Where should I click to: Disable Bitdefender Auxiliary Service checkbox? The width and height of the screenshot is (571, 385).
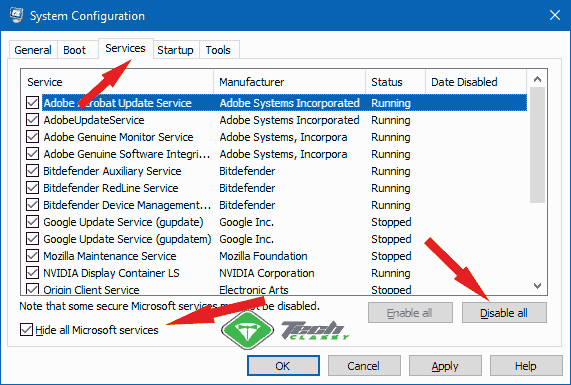click(x=32, y=171)
